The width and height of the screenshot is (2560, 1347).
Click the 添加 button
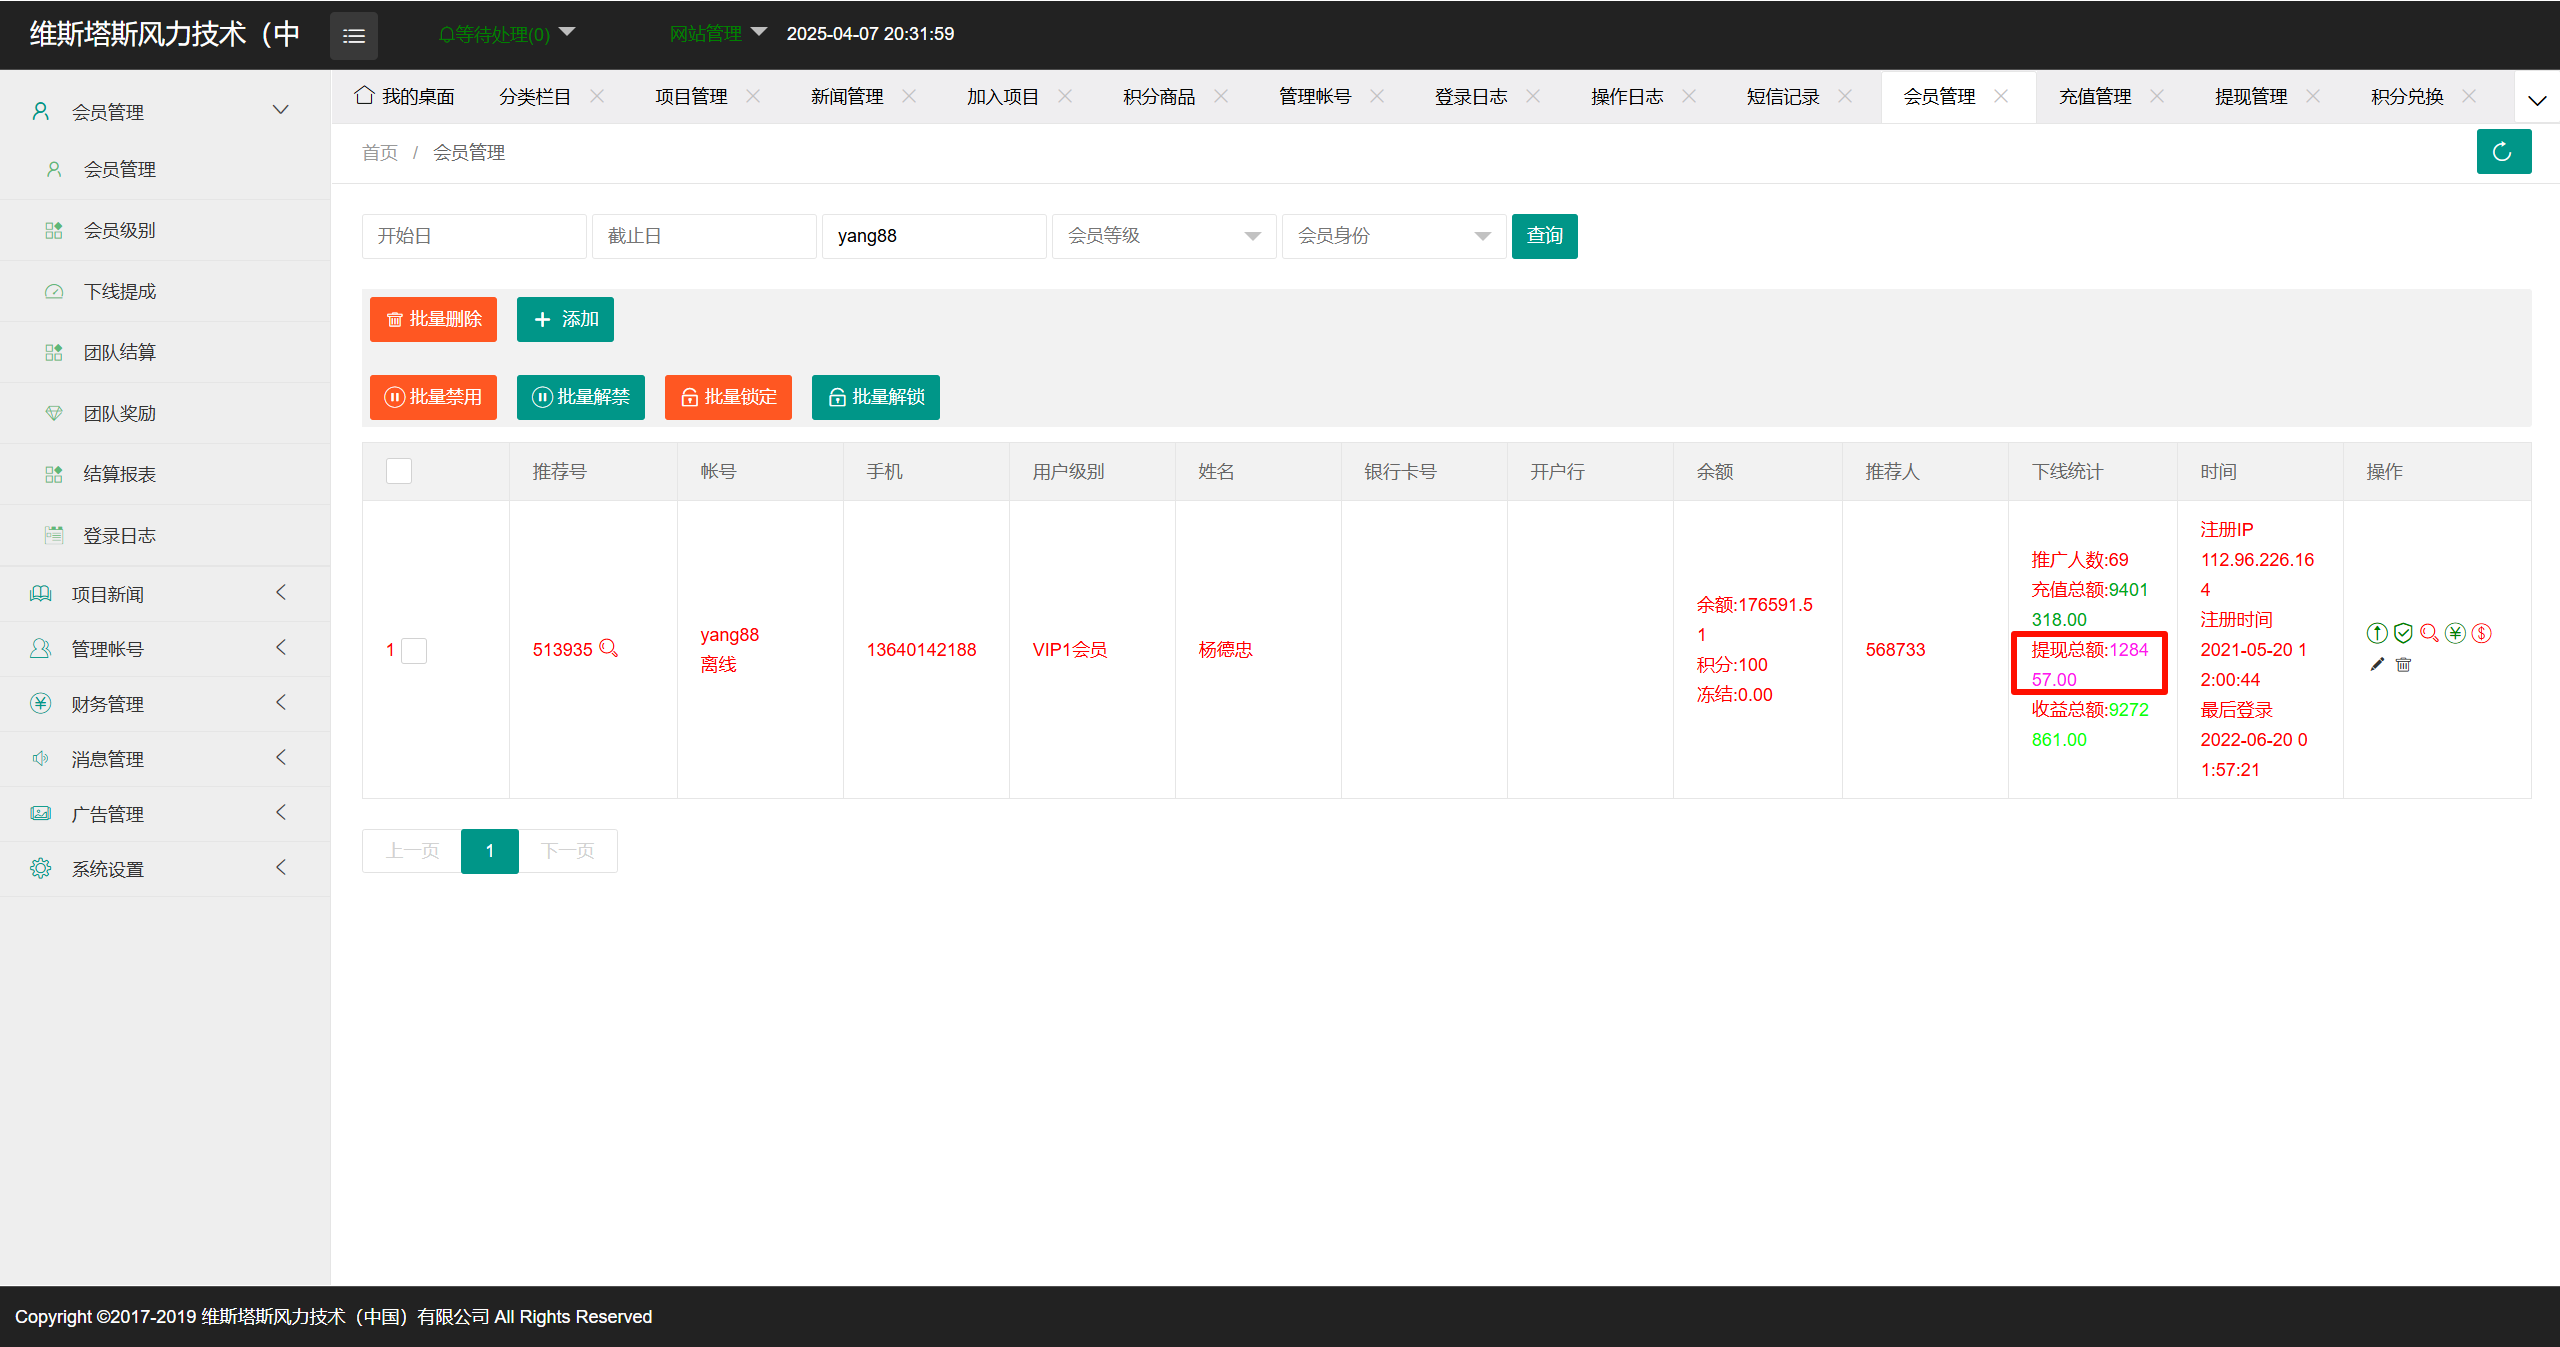pyautogui.click(x=565, y=319)
